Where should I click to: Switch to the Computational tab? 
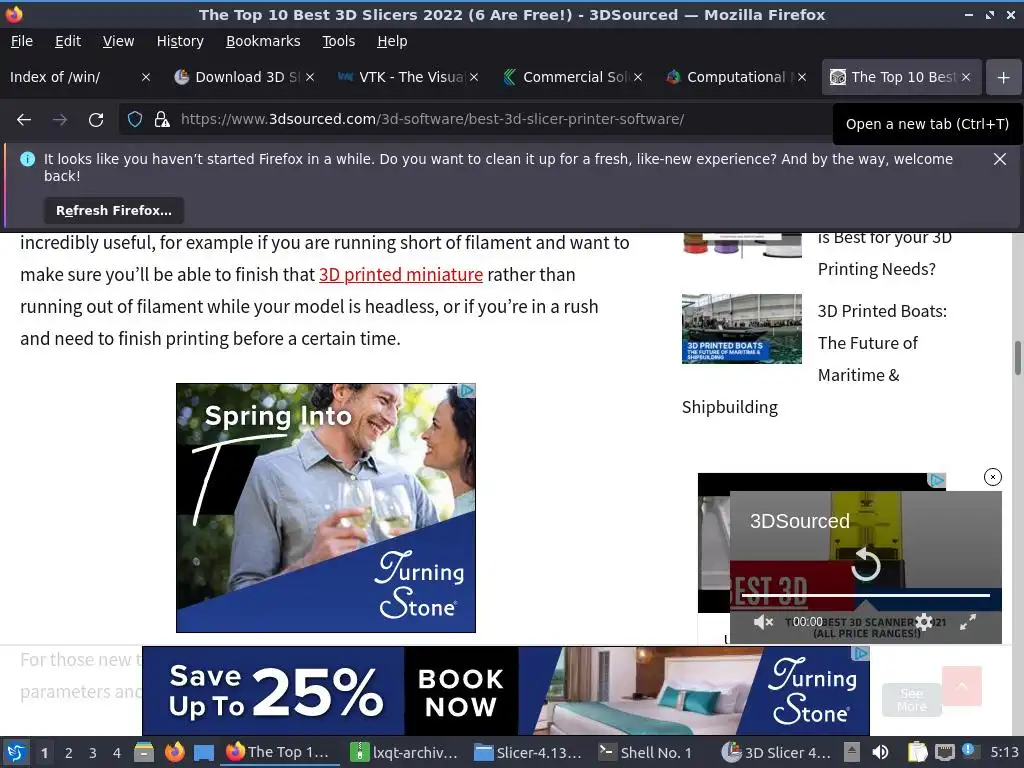click(730, 77)
